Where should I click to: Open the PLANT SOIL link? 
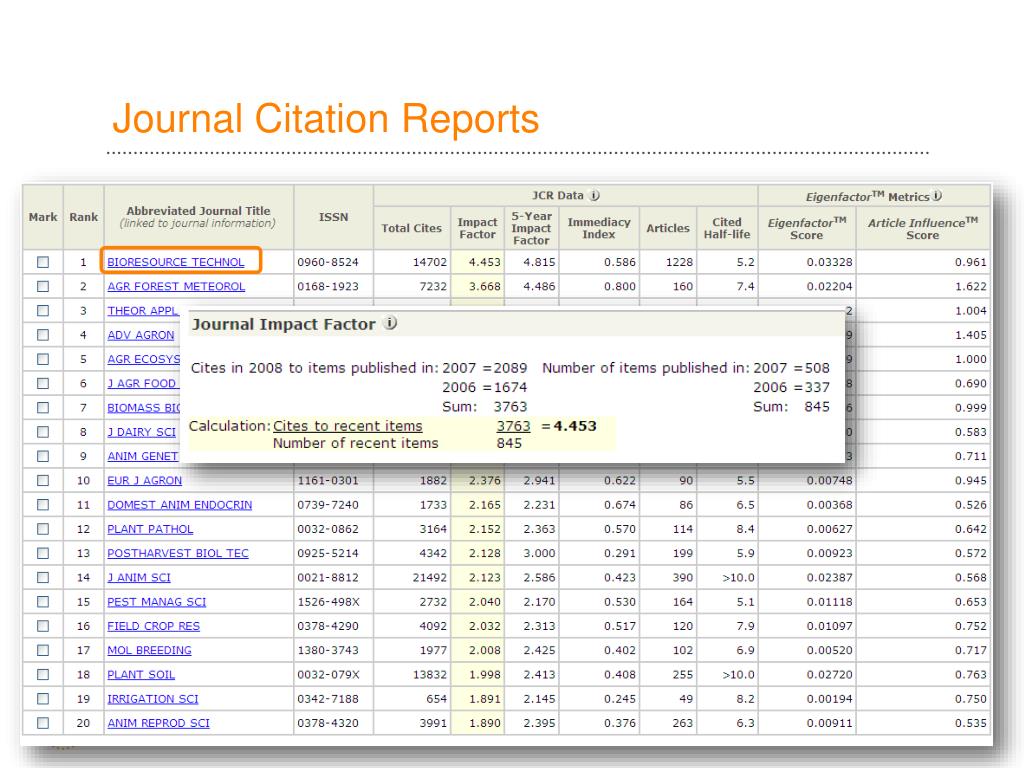click(141, 674)
